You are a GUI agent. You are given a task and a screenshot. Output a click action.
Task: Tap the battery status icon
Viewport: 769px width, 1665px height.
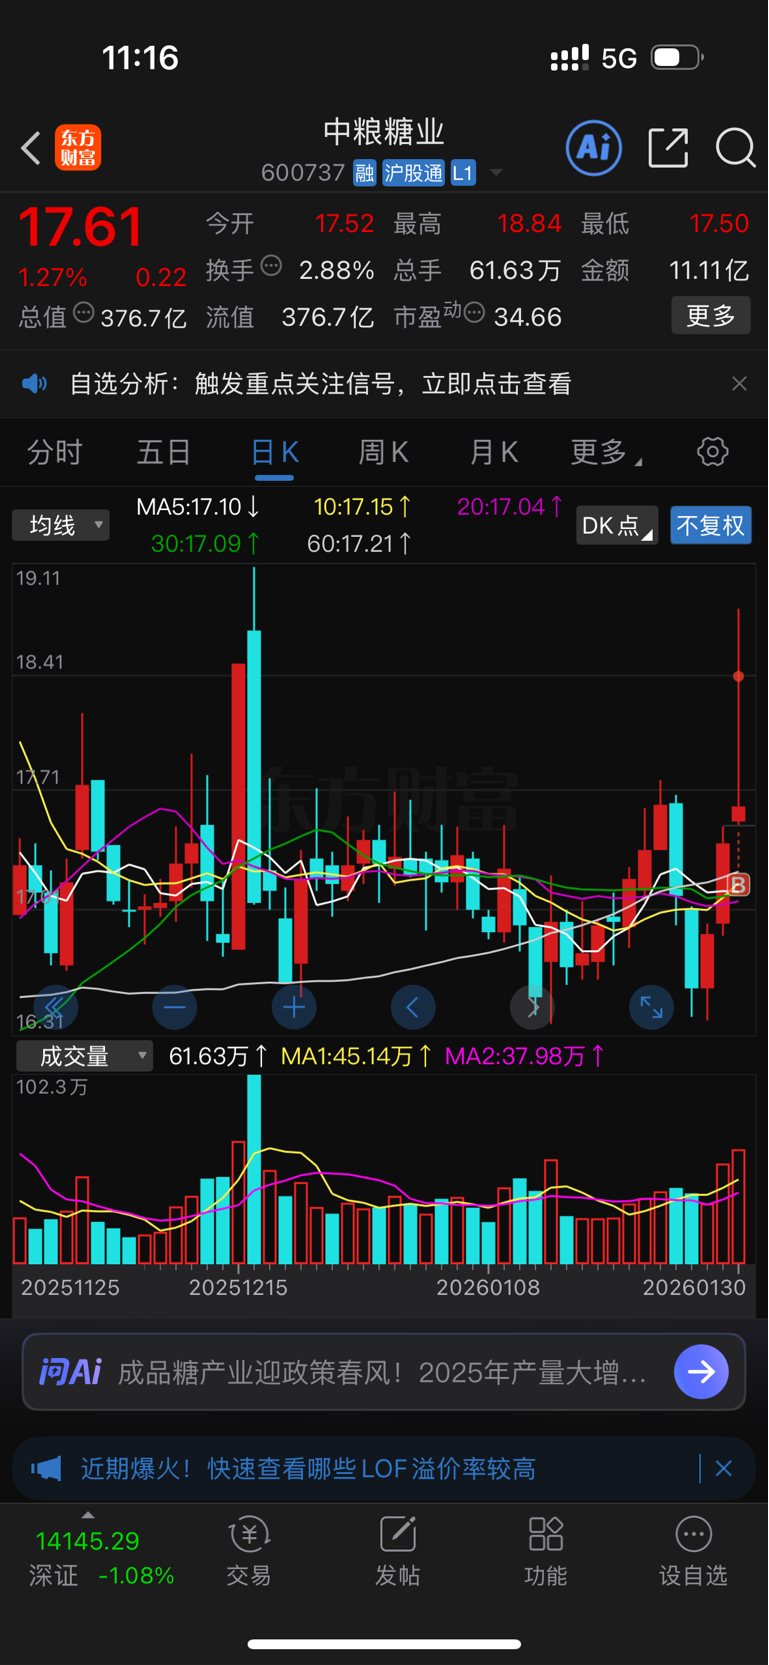pos(677,57)
